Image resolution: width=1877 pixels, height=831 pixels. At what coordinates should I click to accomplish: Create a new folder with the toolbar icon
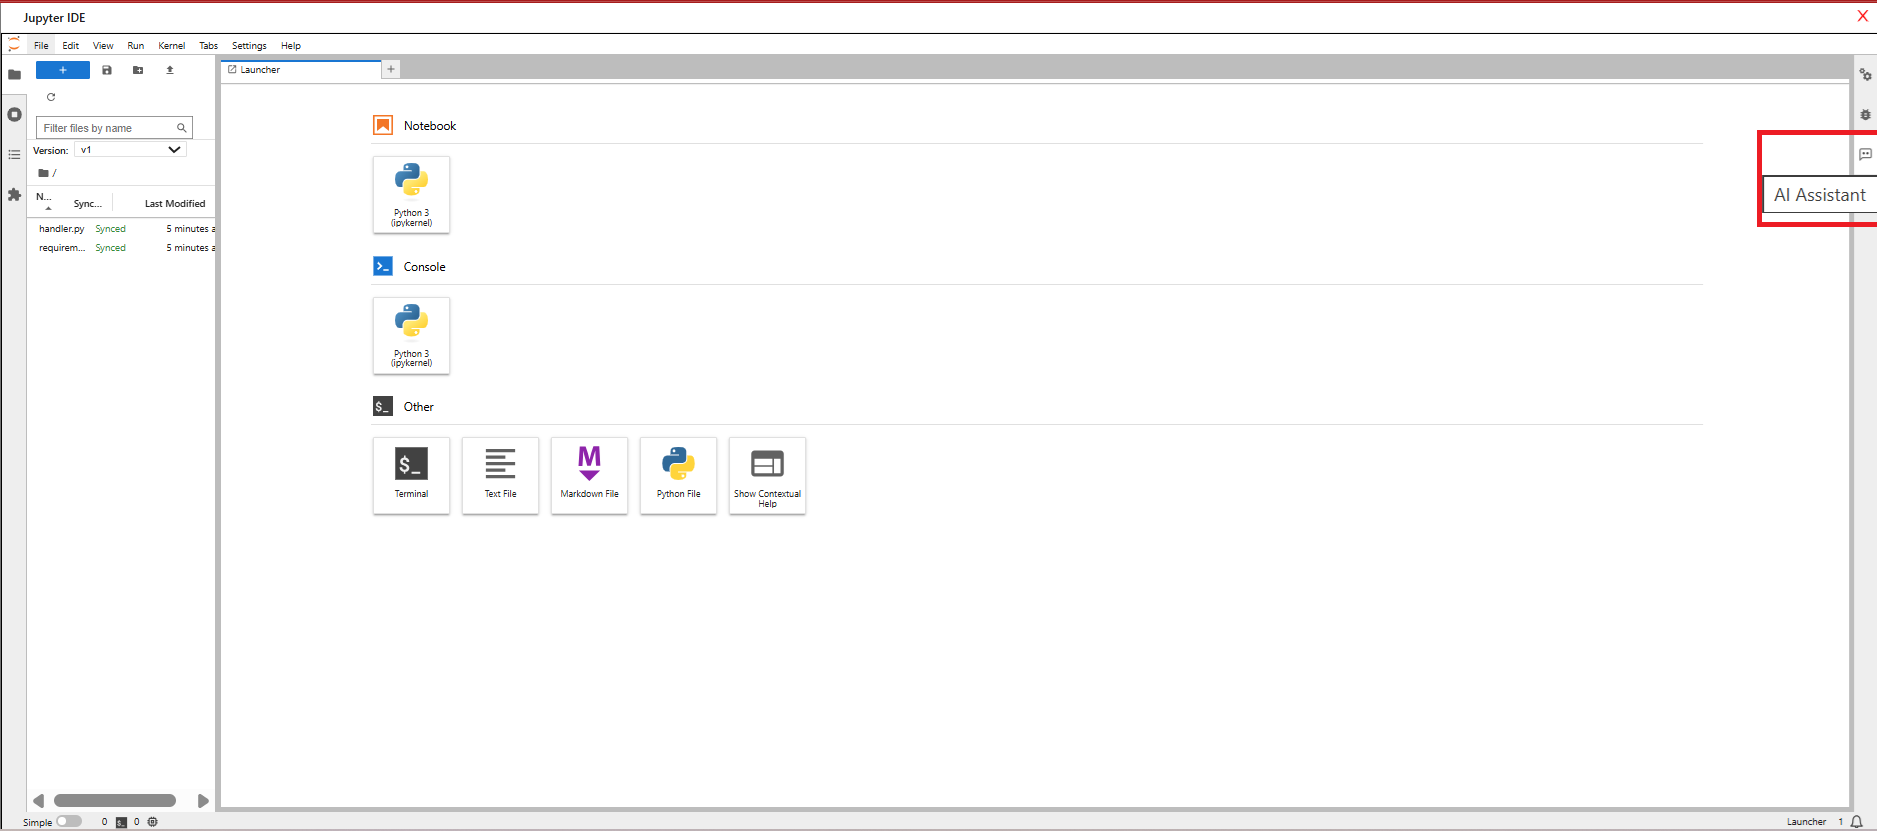click(138, 70)
